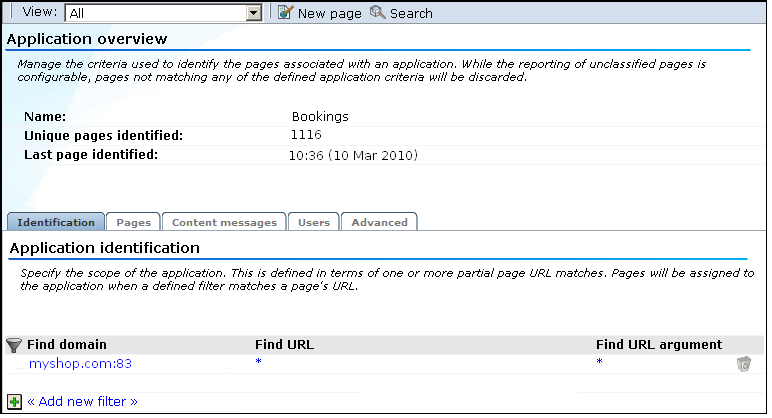Click the Name: label

point(45,117)
